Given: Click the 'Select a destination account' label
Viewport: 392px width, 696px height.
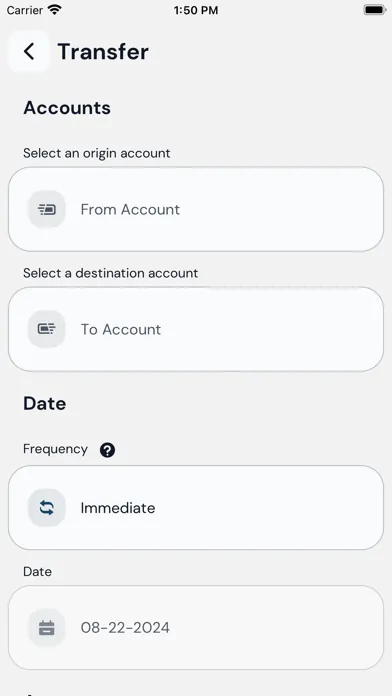Looking at the screenshot, I should (111, 273).
